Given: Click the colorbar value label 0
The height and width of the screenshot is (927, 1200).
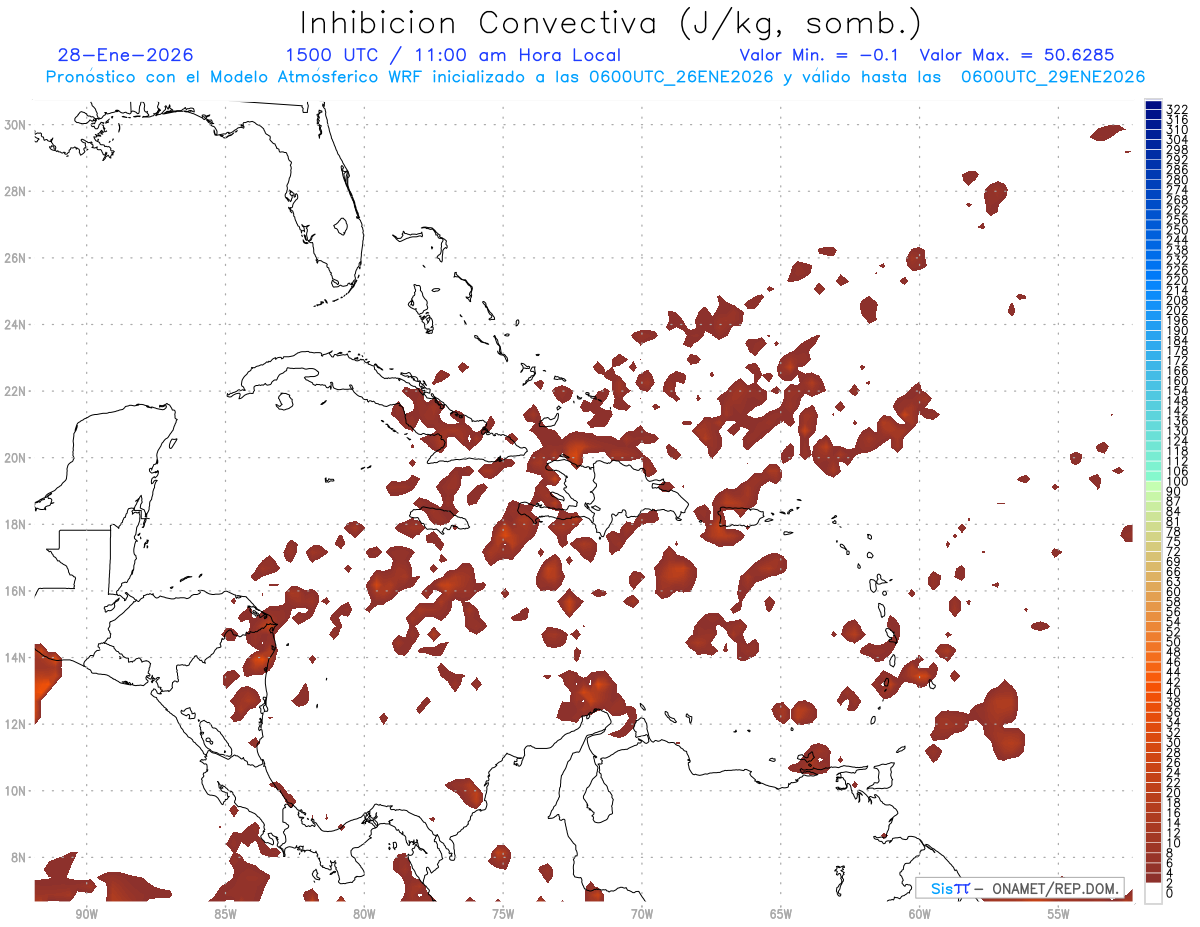Looking at the screenshot, I should 1170,893.
